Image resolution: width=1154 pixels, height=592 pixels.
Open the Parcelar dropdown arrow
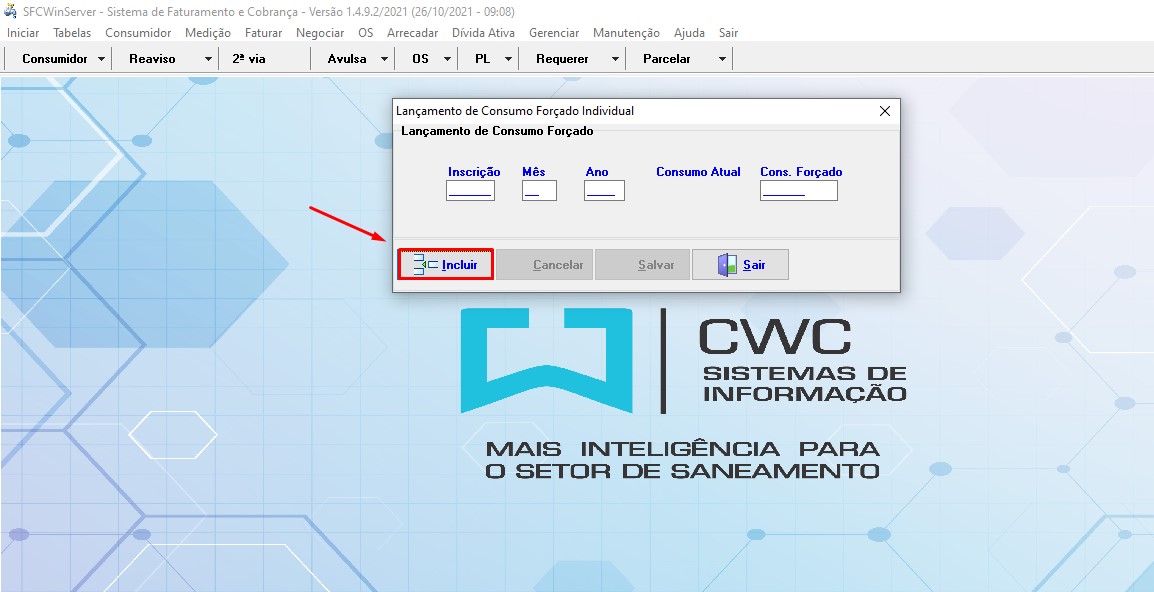(x=722, y=59)
